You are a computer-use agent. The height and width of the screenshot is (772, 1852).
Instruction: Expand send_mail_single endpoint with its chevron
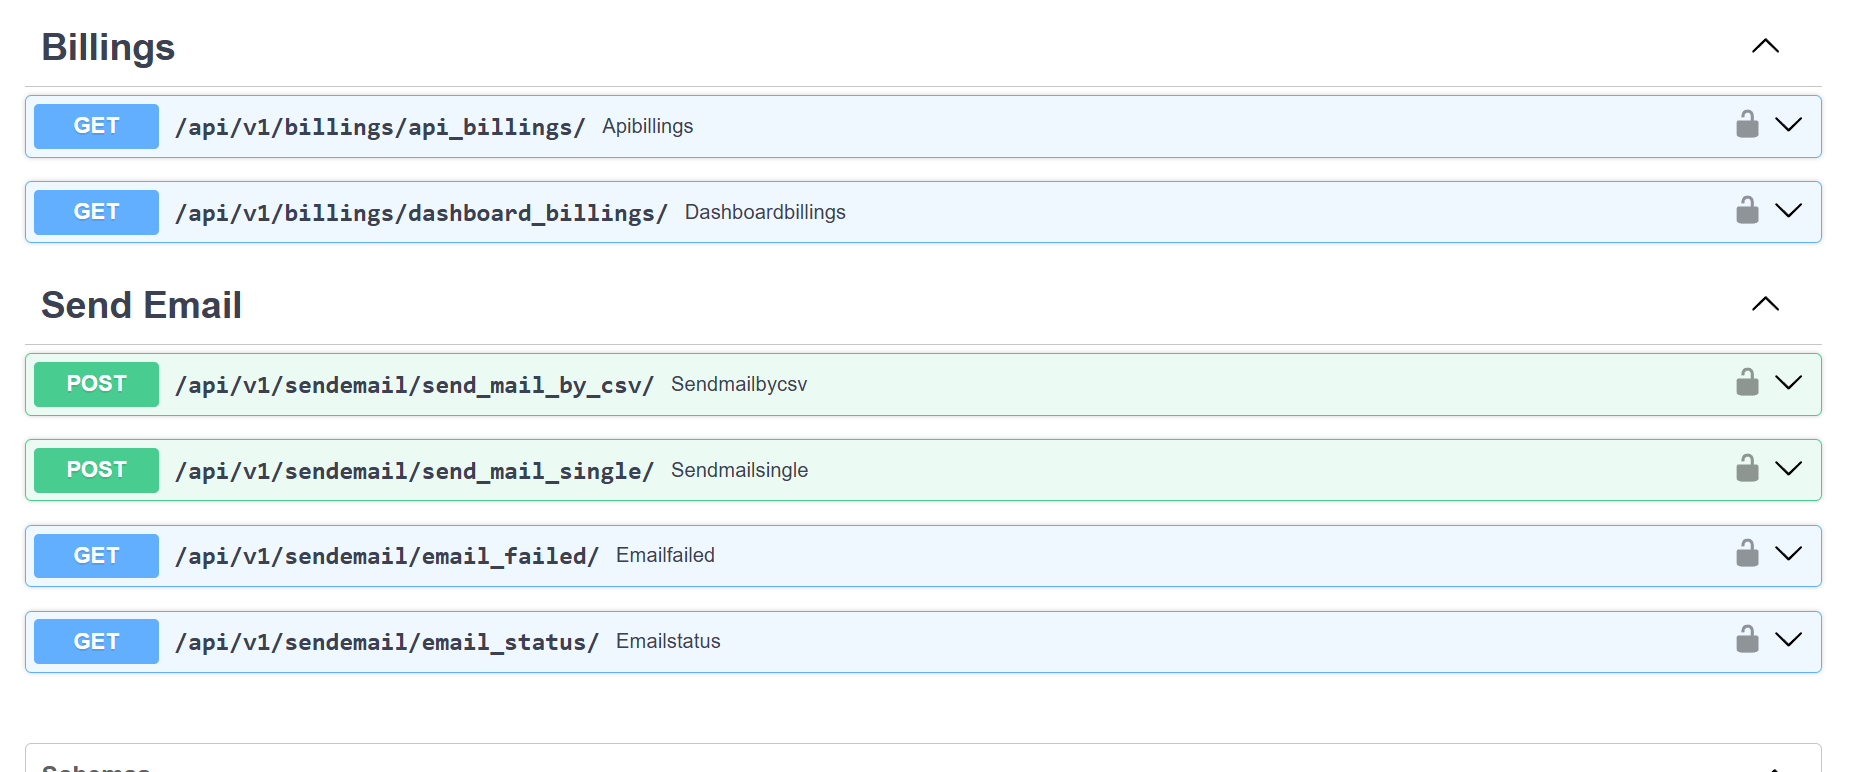point(1788,469)
